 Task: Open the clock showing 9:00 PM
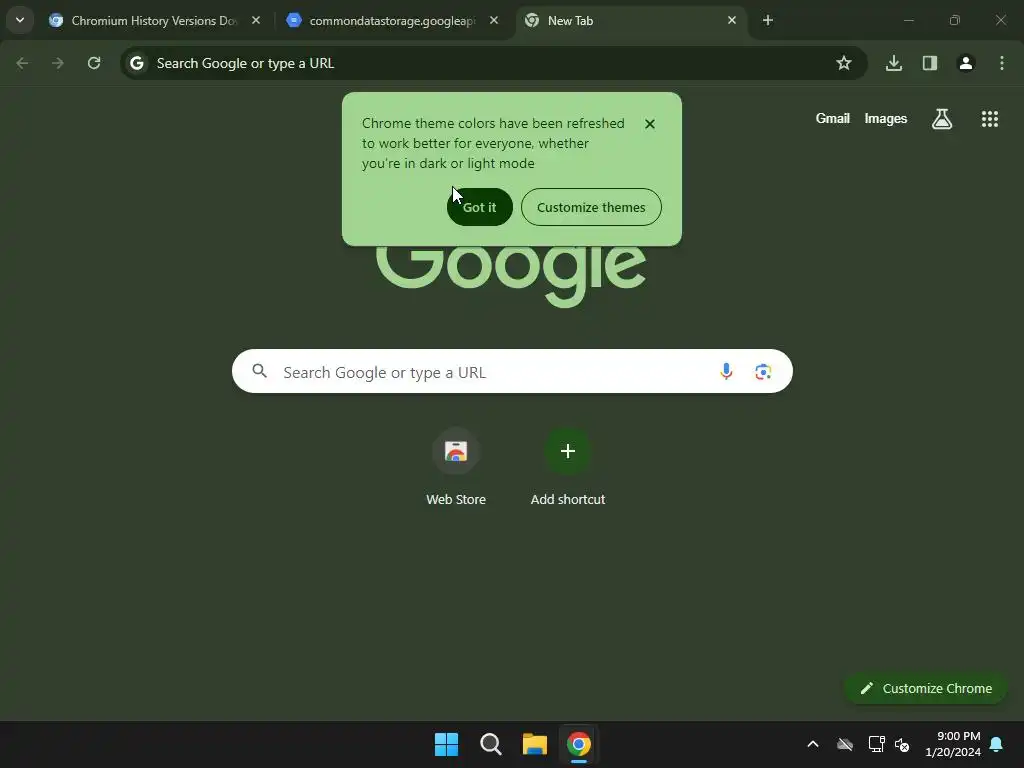tap(953, 744)
